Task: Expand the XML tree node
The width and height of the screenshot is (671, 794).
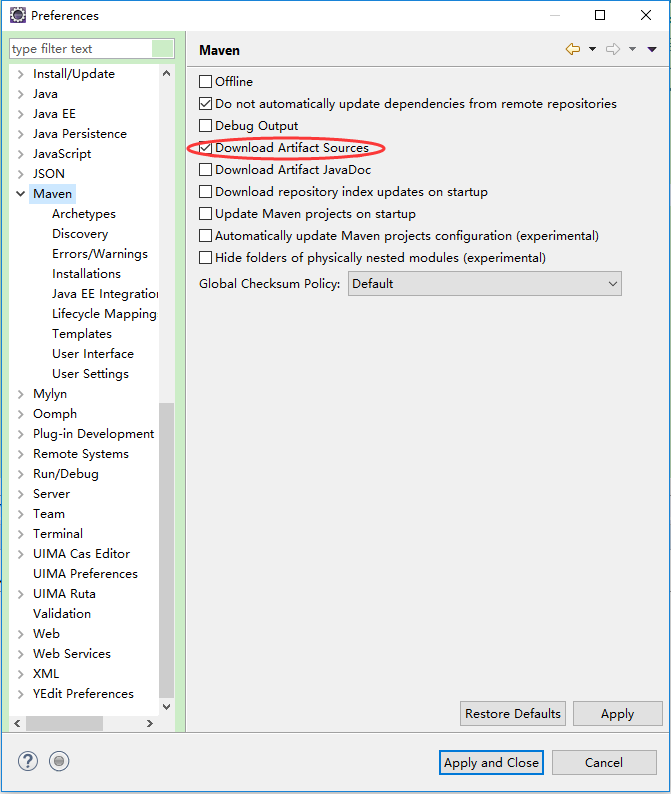Action: 20,674
